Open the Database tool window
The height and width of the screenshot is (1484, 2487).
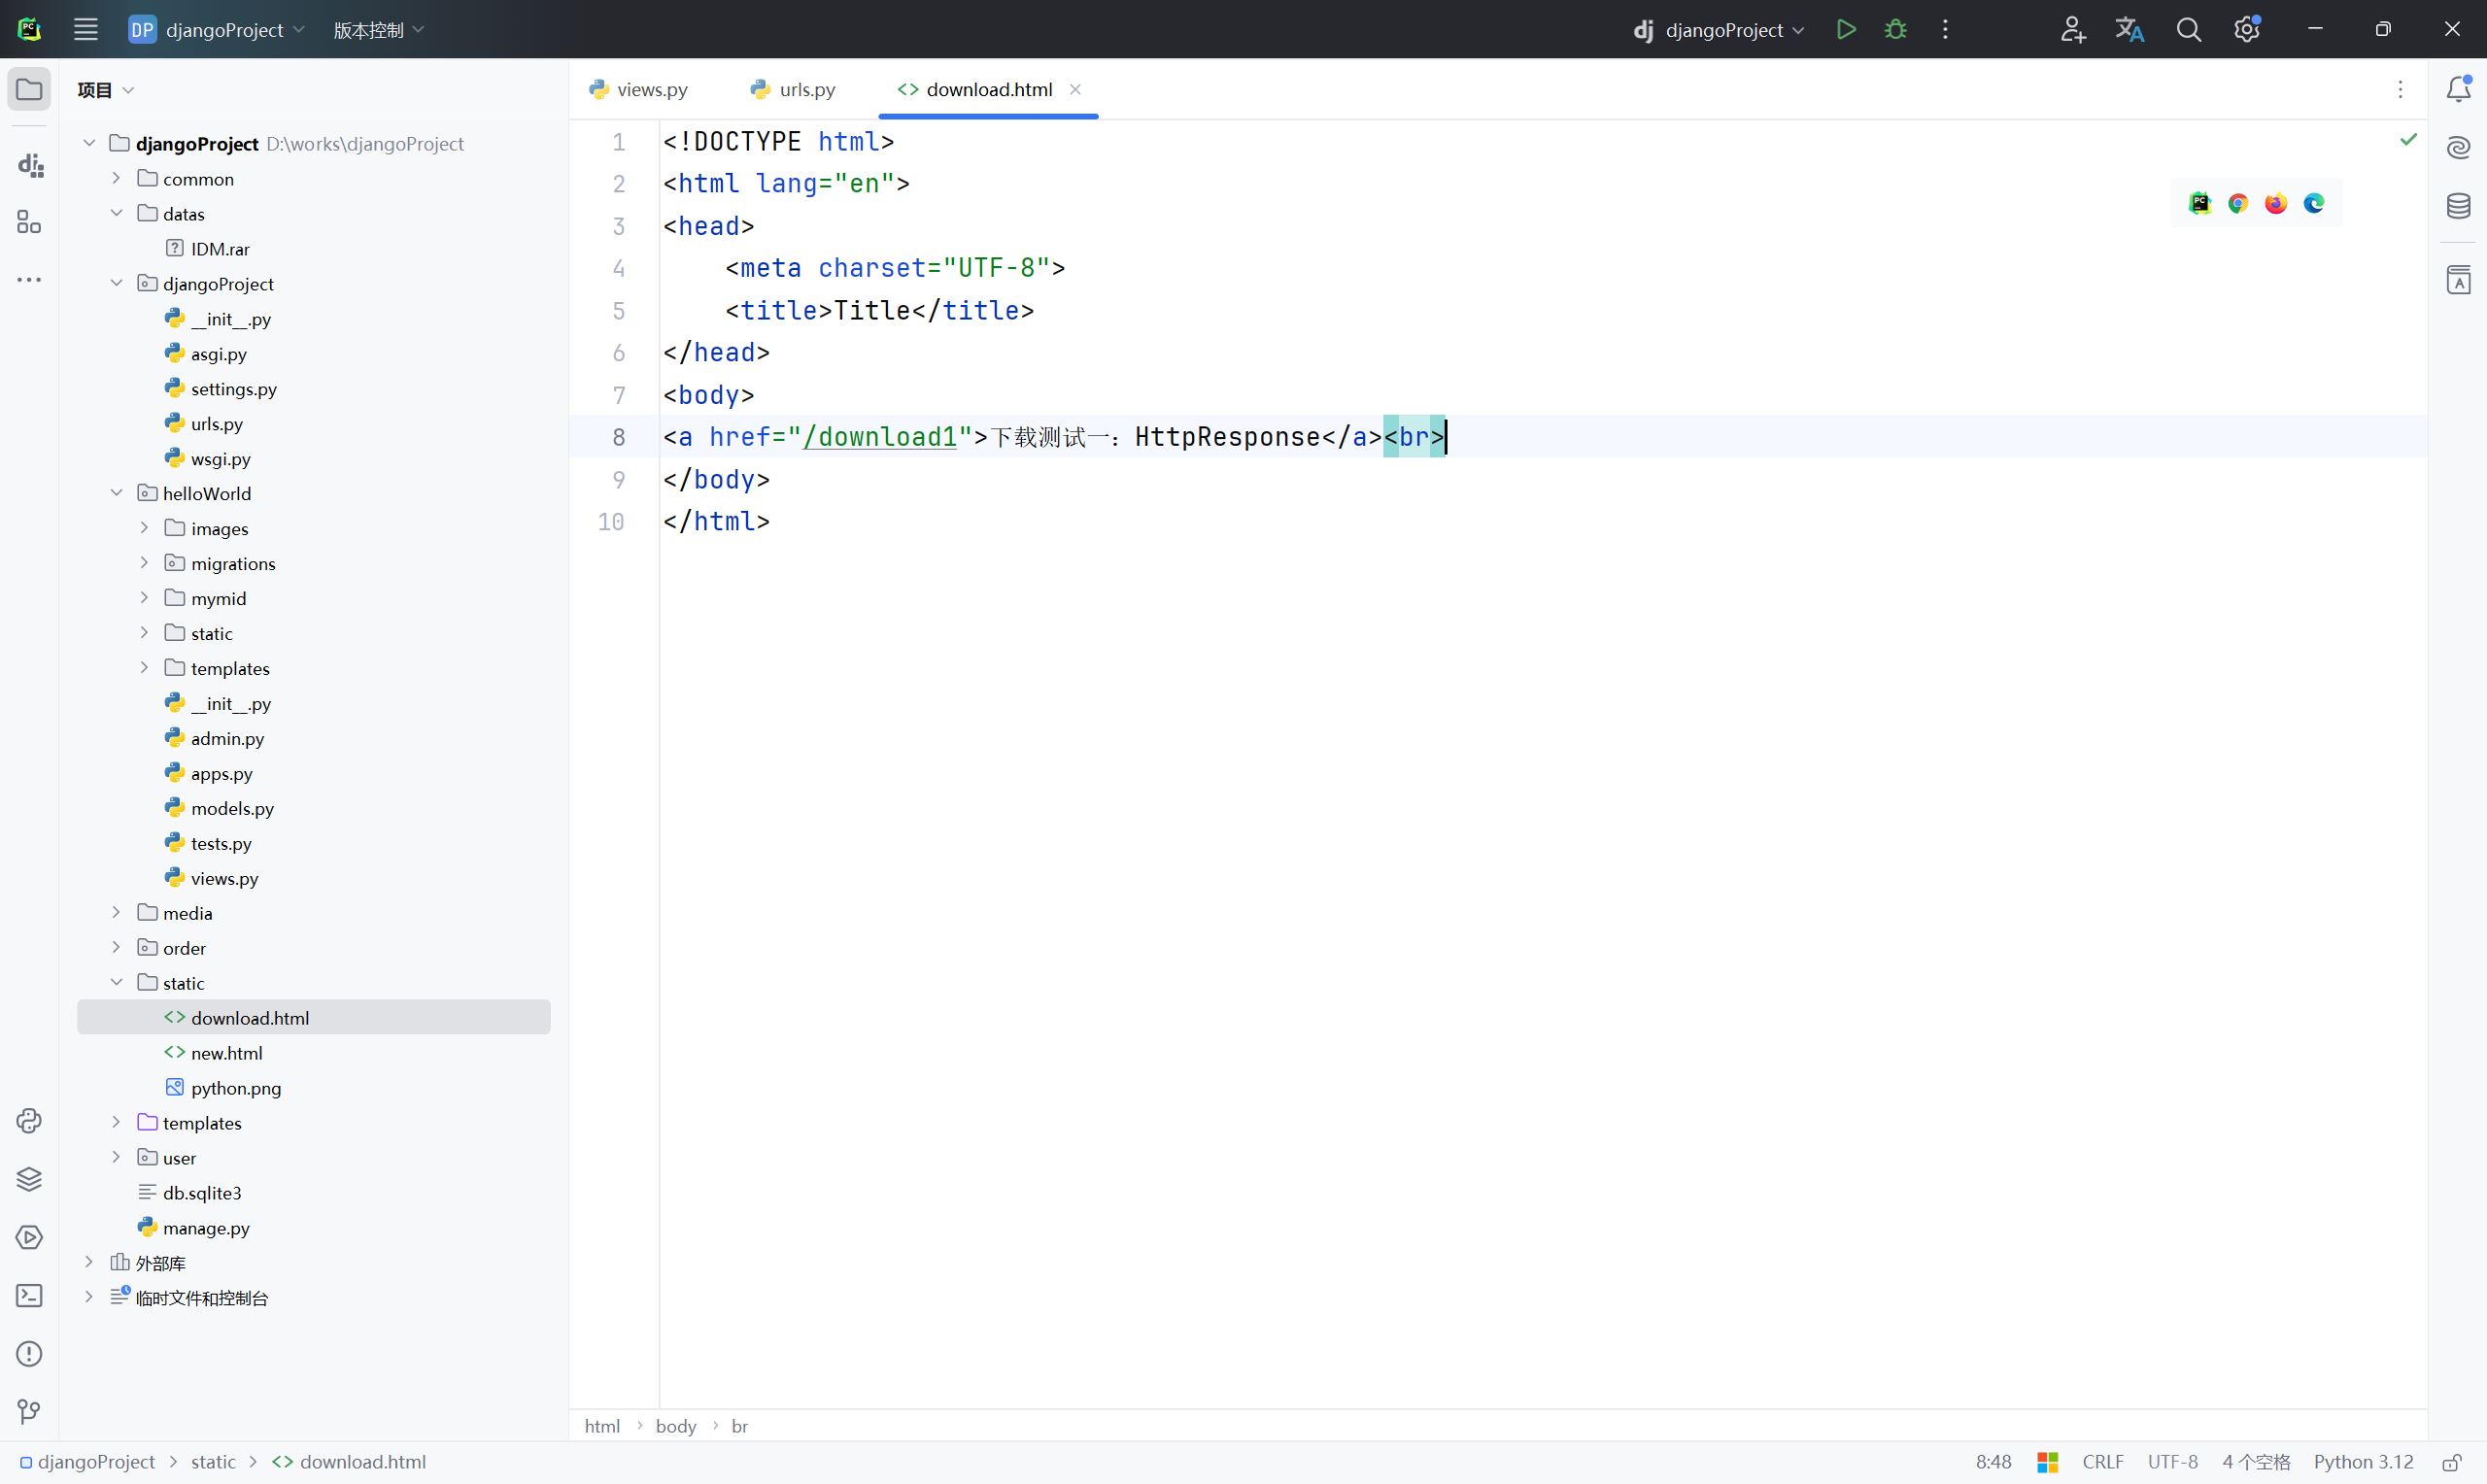(x=2458, y=206)
